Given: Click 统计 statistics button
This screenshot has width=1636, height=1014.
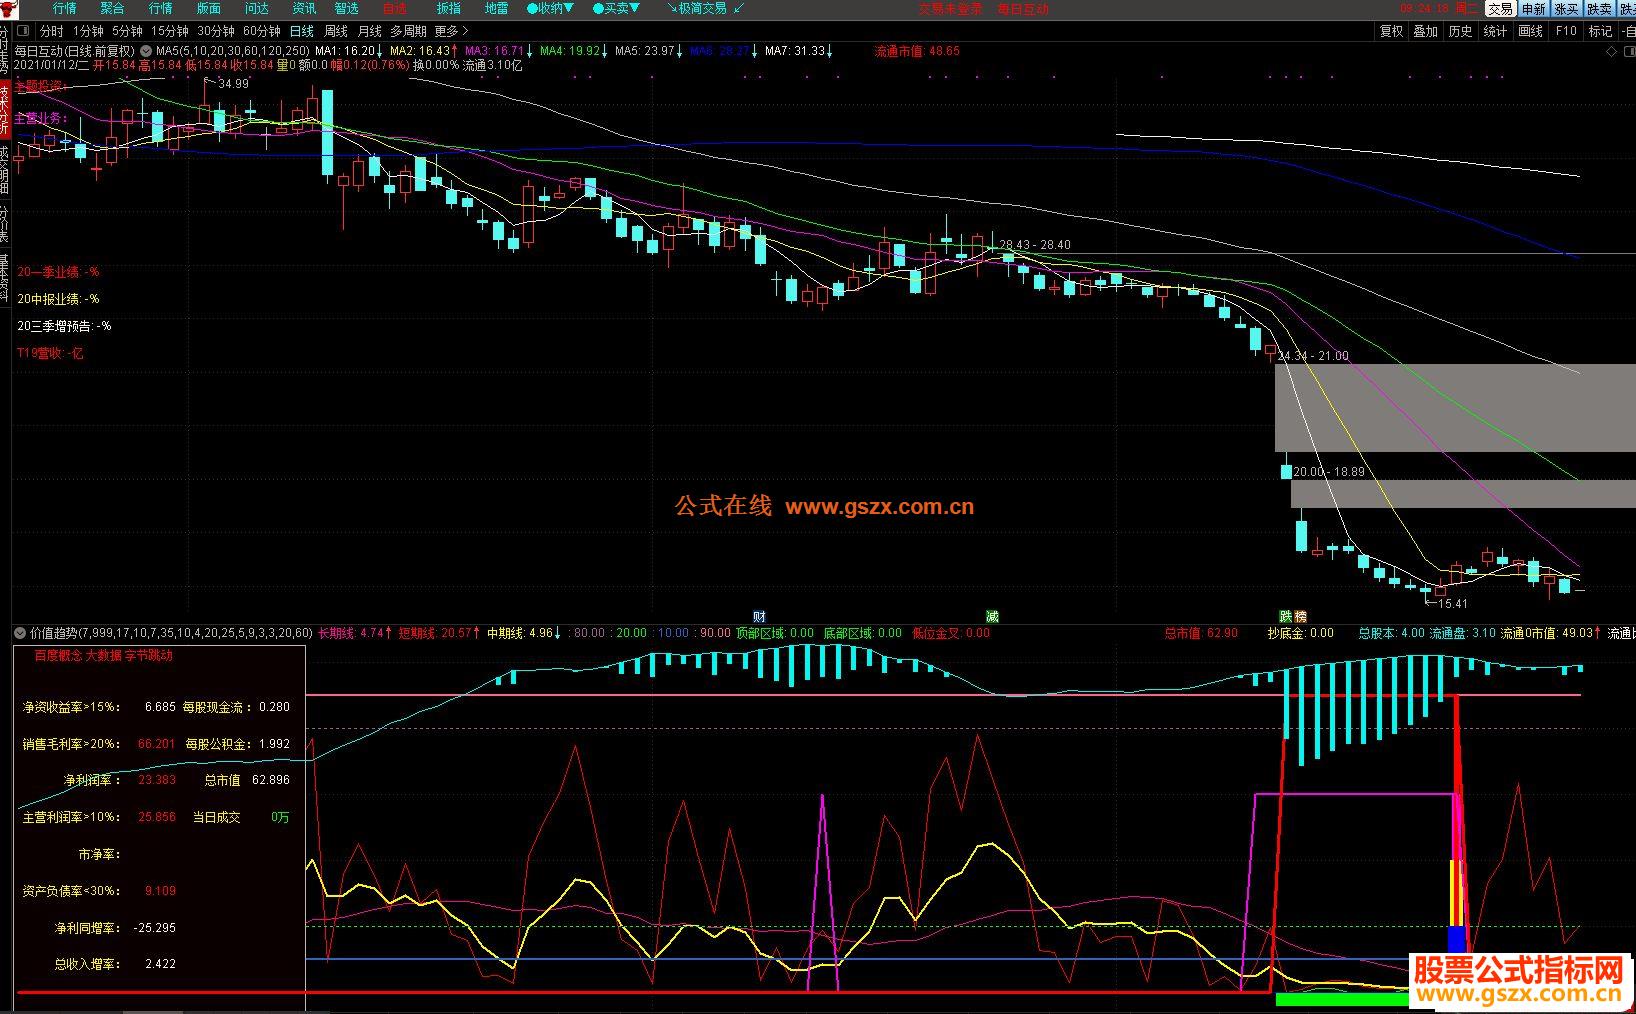Looking at the screenshot, I should click(1495, 31).
